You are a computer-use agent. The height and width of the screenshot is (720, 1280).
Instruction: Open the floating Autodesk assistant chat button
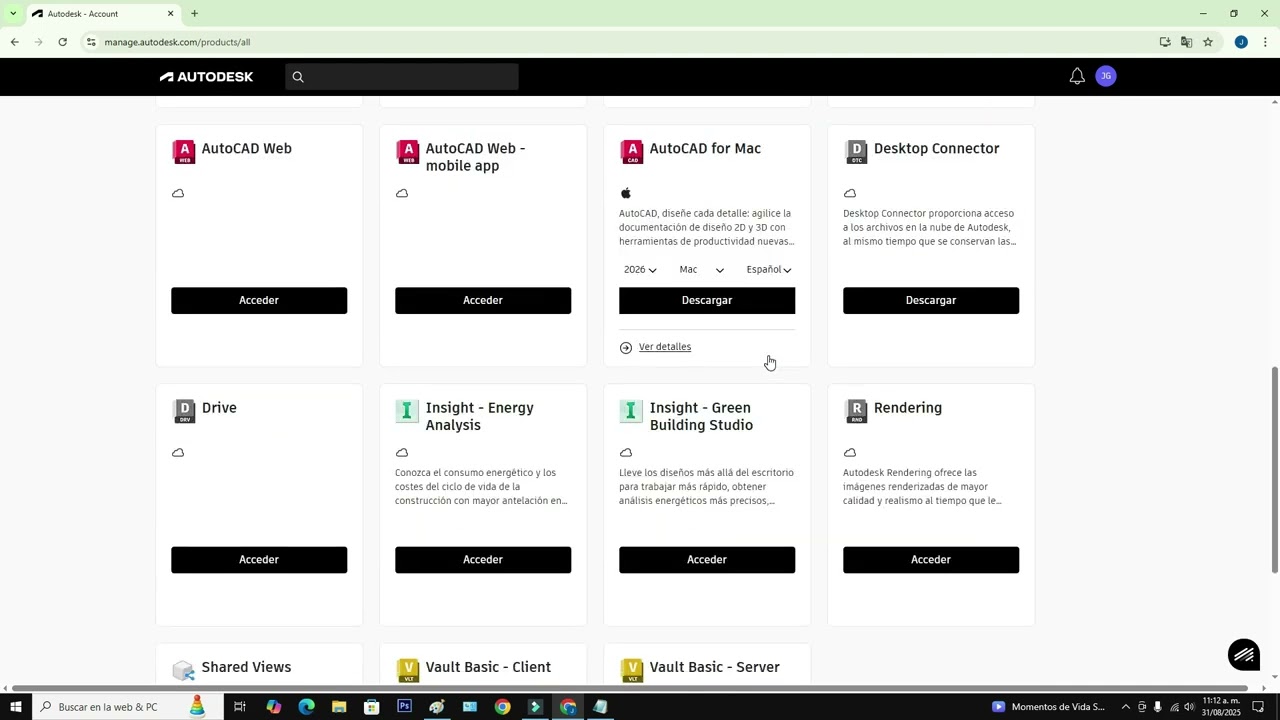[1244, 655]
